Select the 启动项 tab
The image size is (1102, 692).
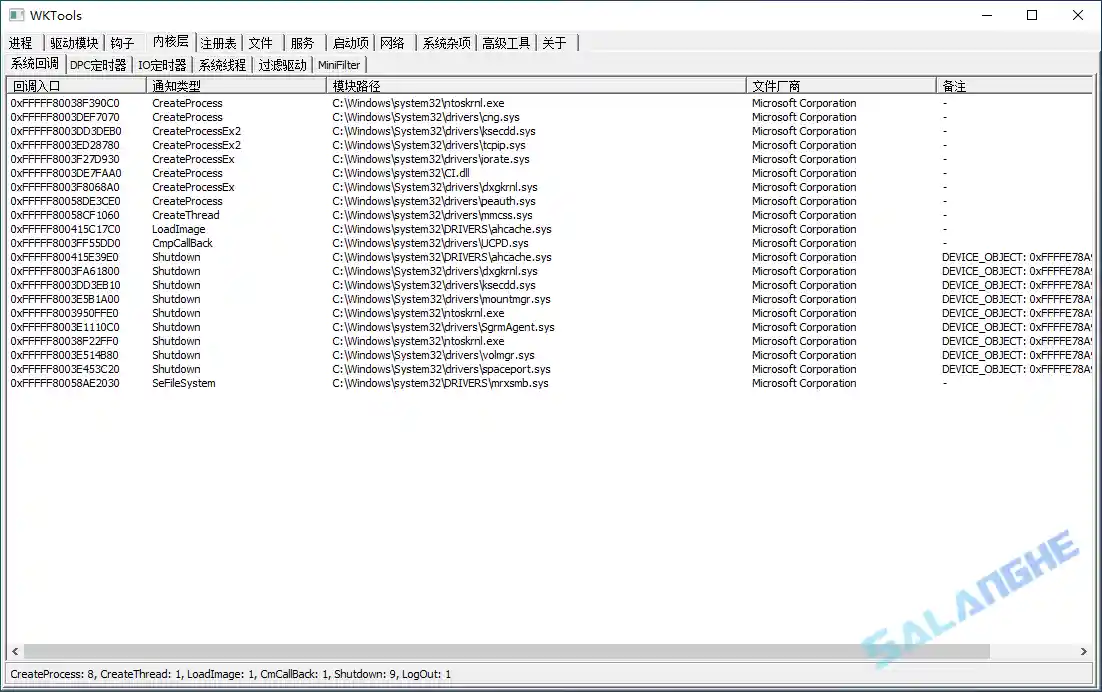pyautogui.click(x=350, y=43)
